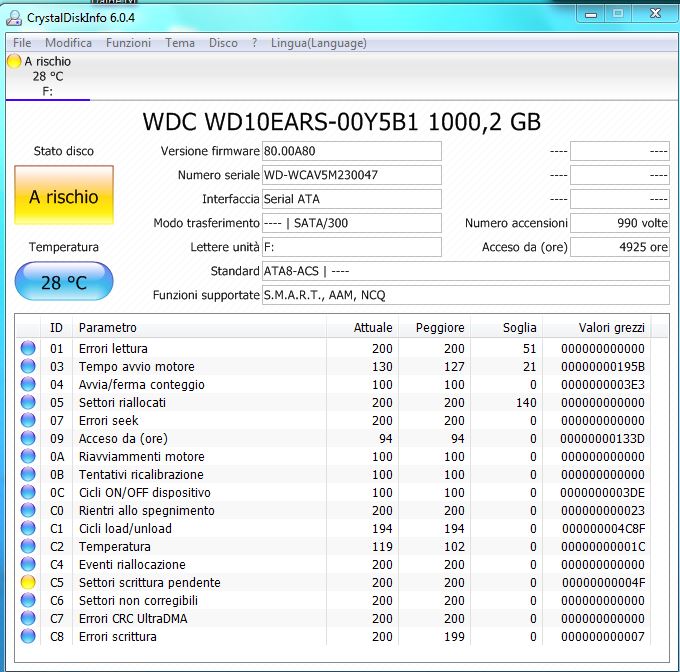This screenshot has width=680, height=672.
Task: Click threshold value 51 for Errori lettura
Action: pos(530,348)
